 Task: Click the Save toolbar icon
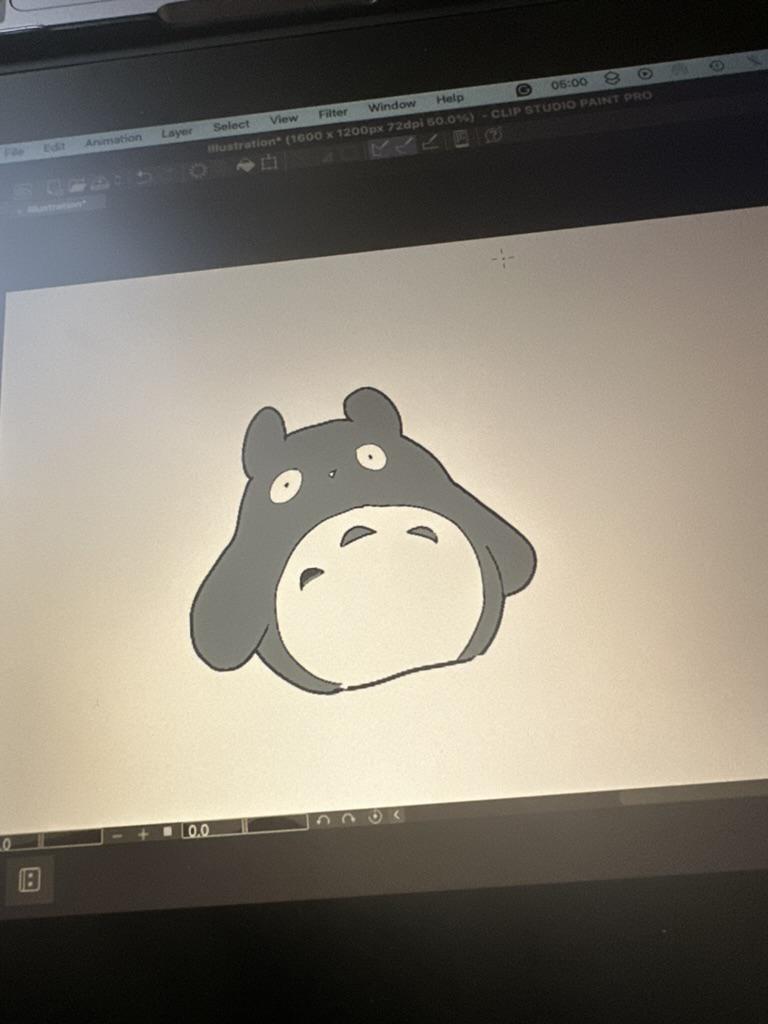pos(100,183)
